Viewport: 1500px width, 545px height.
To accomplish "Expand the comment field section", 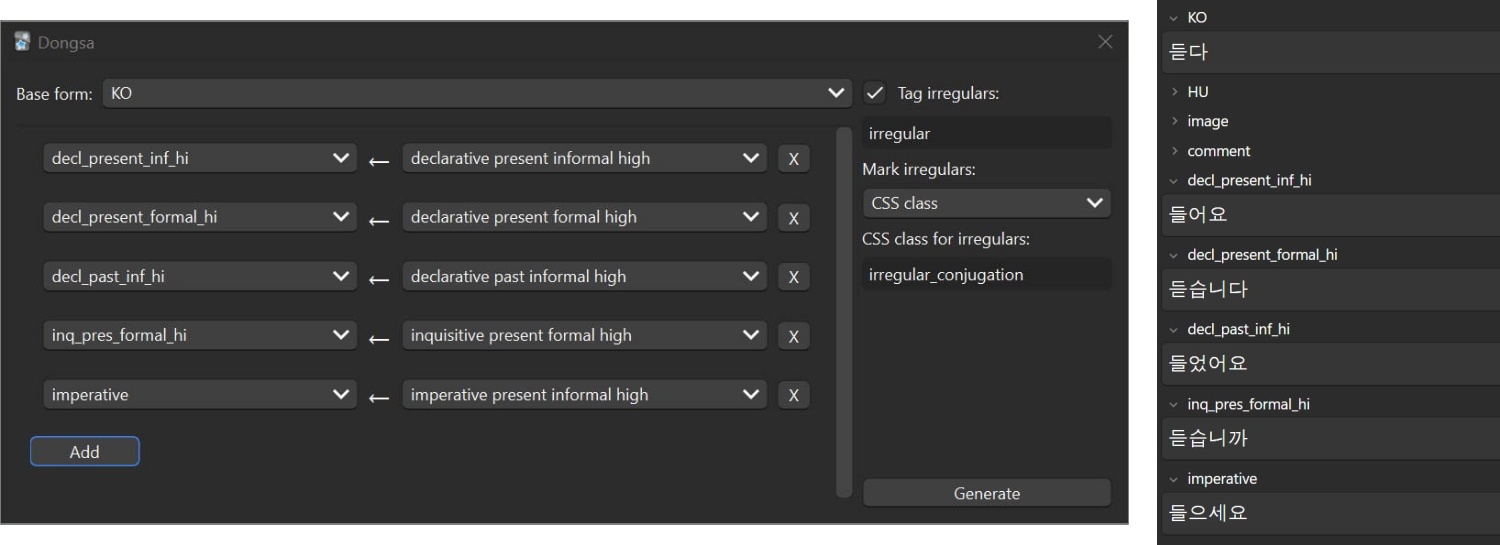I will 1174,152.
